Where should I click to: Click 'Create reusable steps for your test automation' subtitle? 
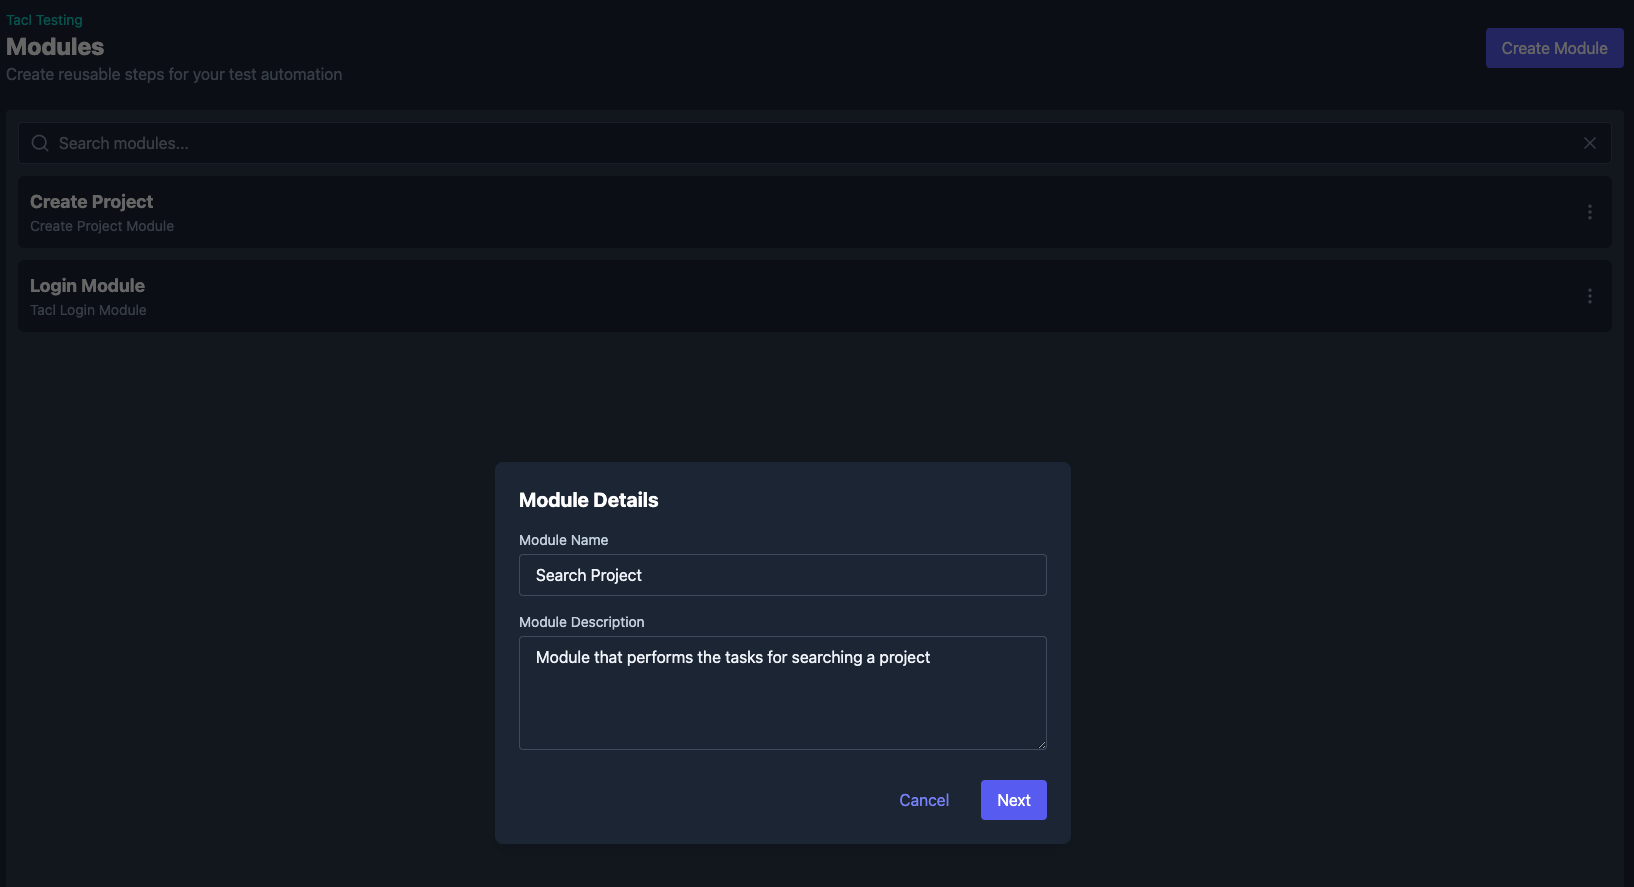pyautogui.click(x=174, y=74)
